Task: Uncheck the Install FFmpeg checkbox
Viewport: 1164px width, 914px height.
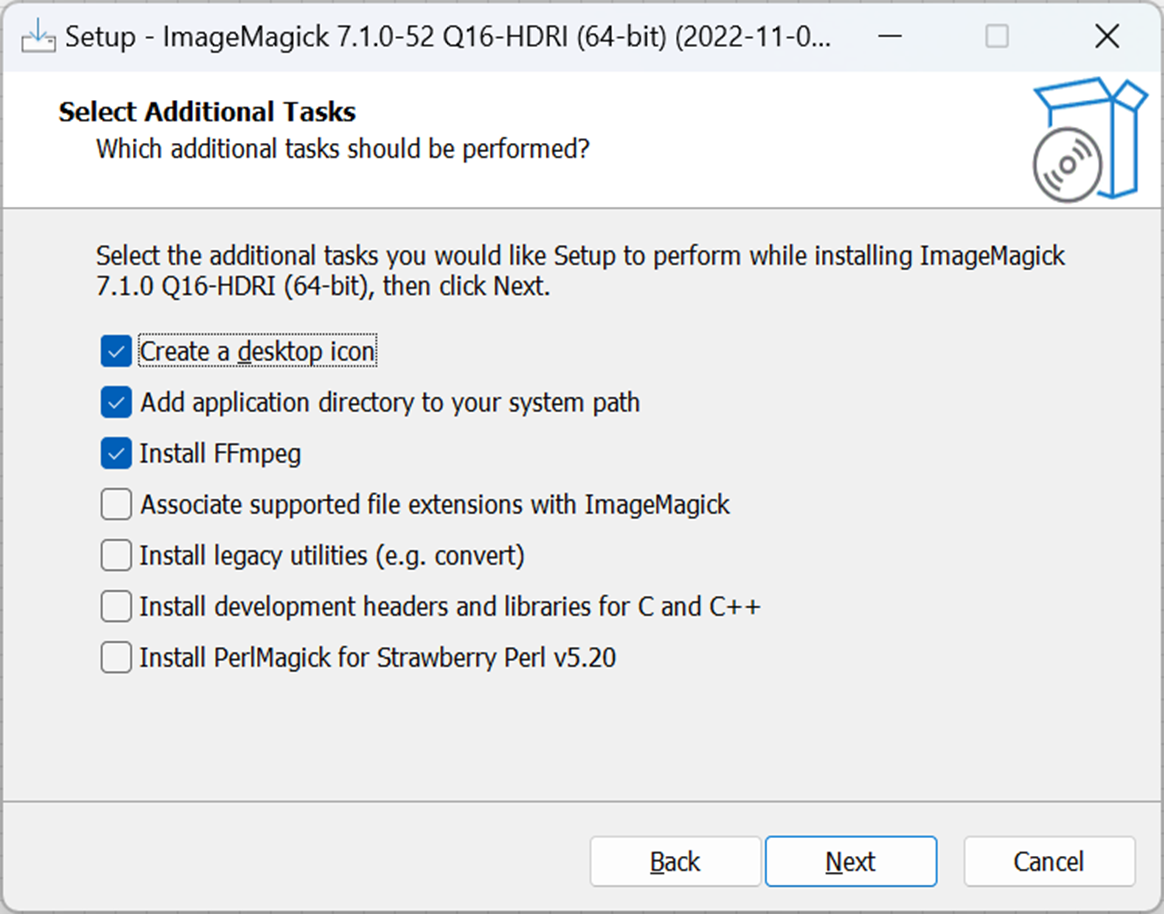Action: point(116,454)
